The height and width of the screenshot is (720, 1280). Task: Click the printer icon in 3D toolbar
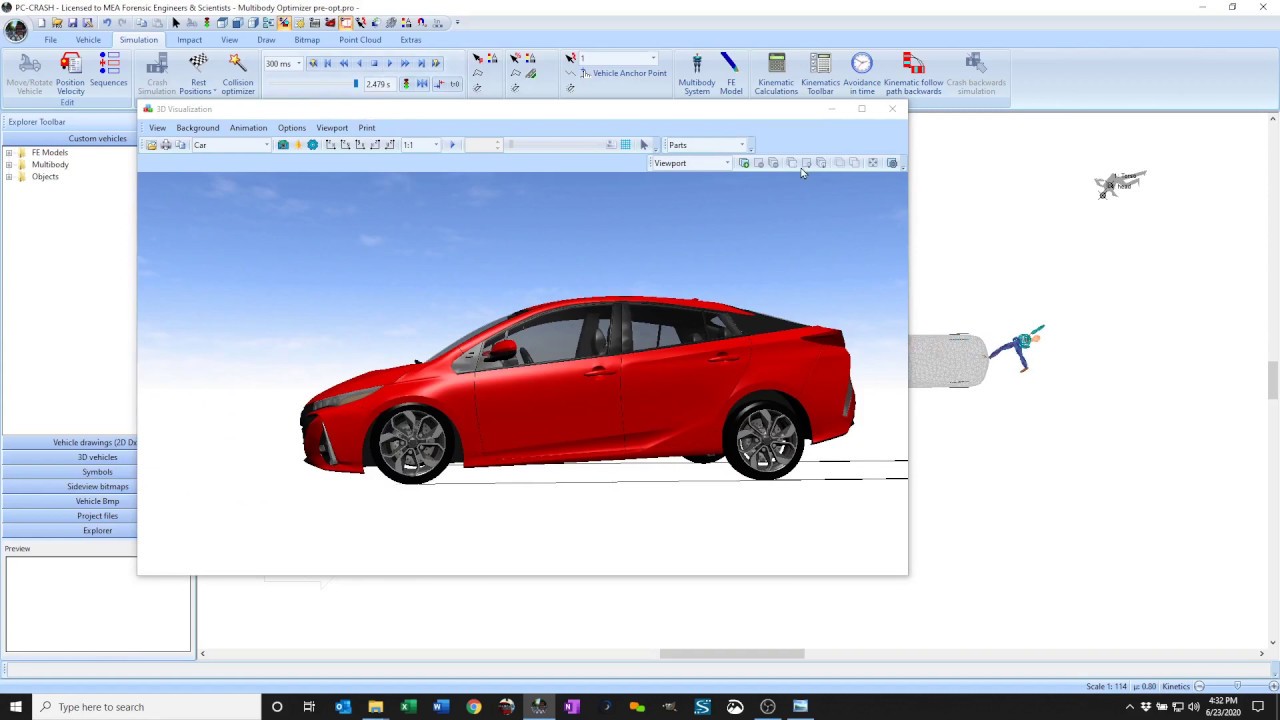166,145
